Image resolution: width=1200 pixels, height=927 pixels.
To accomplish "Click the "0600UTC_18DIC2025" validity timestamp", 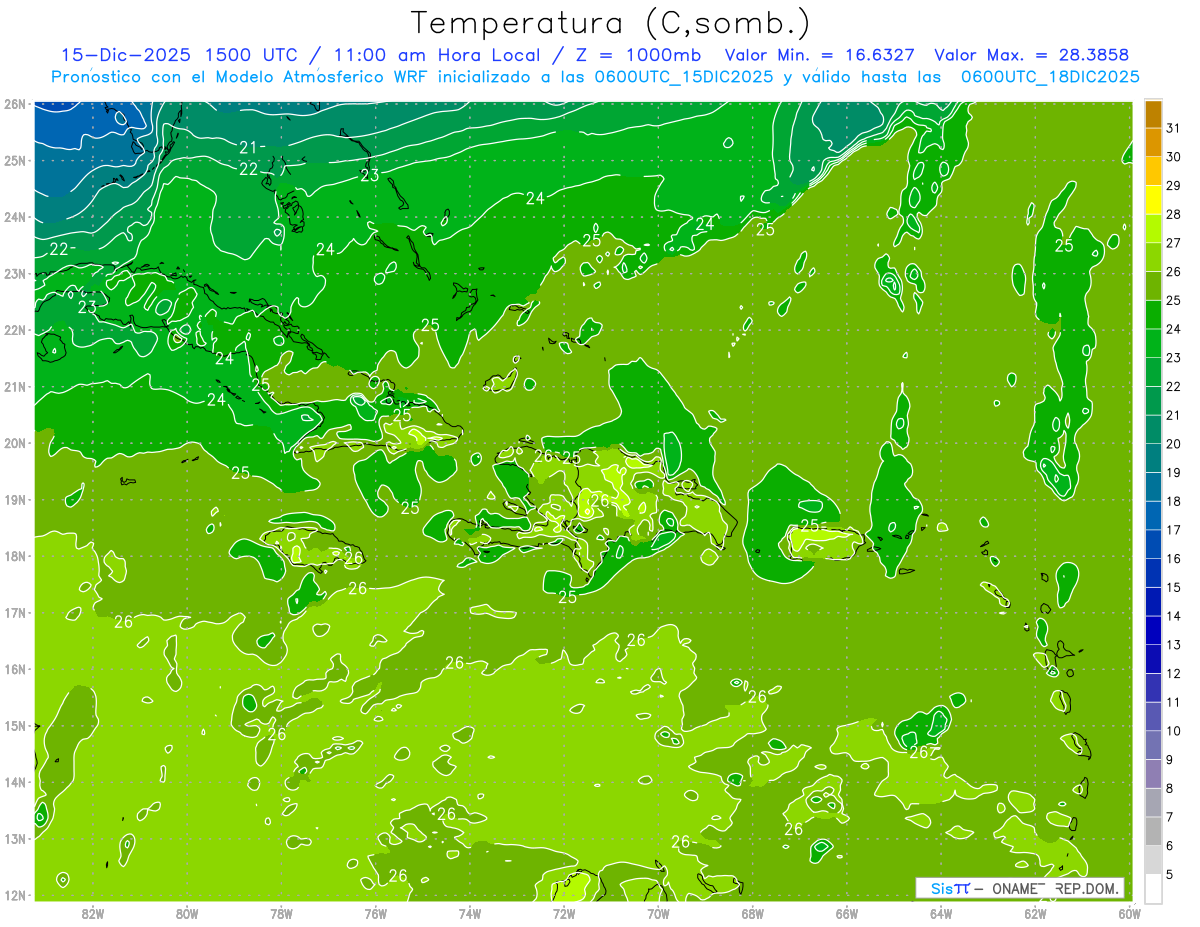I will (1050, 76).
